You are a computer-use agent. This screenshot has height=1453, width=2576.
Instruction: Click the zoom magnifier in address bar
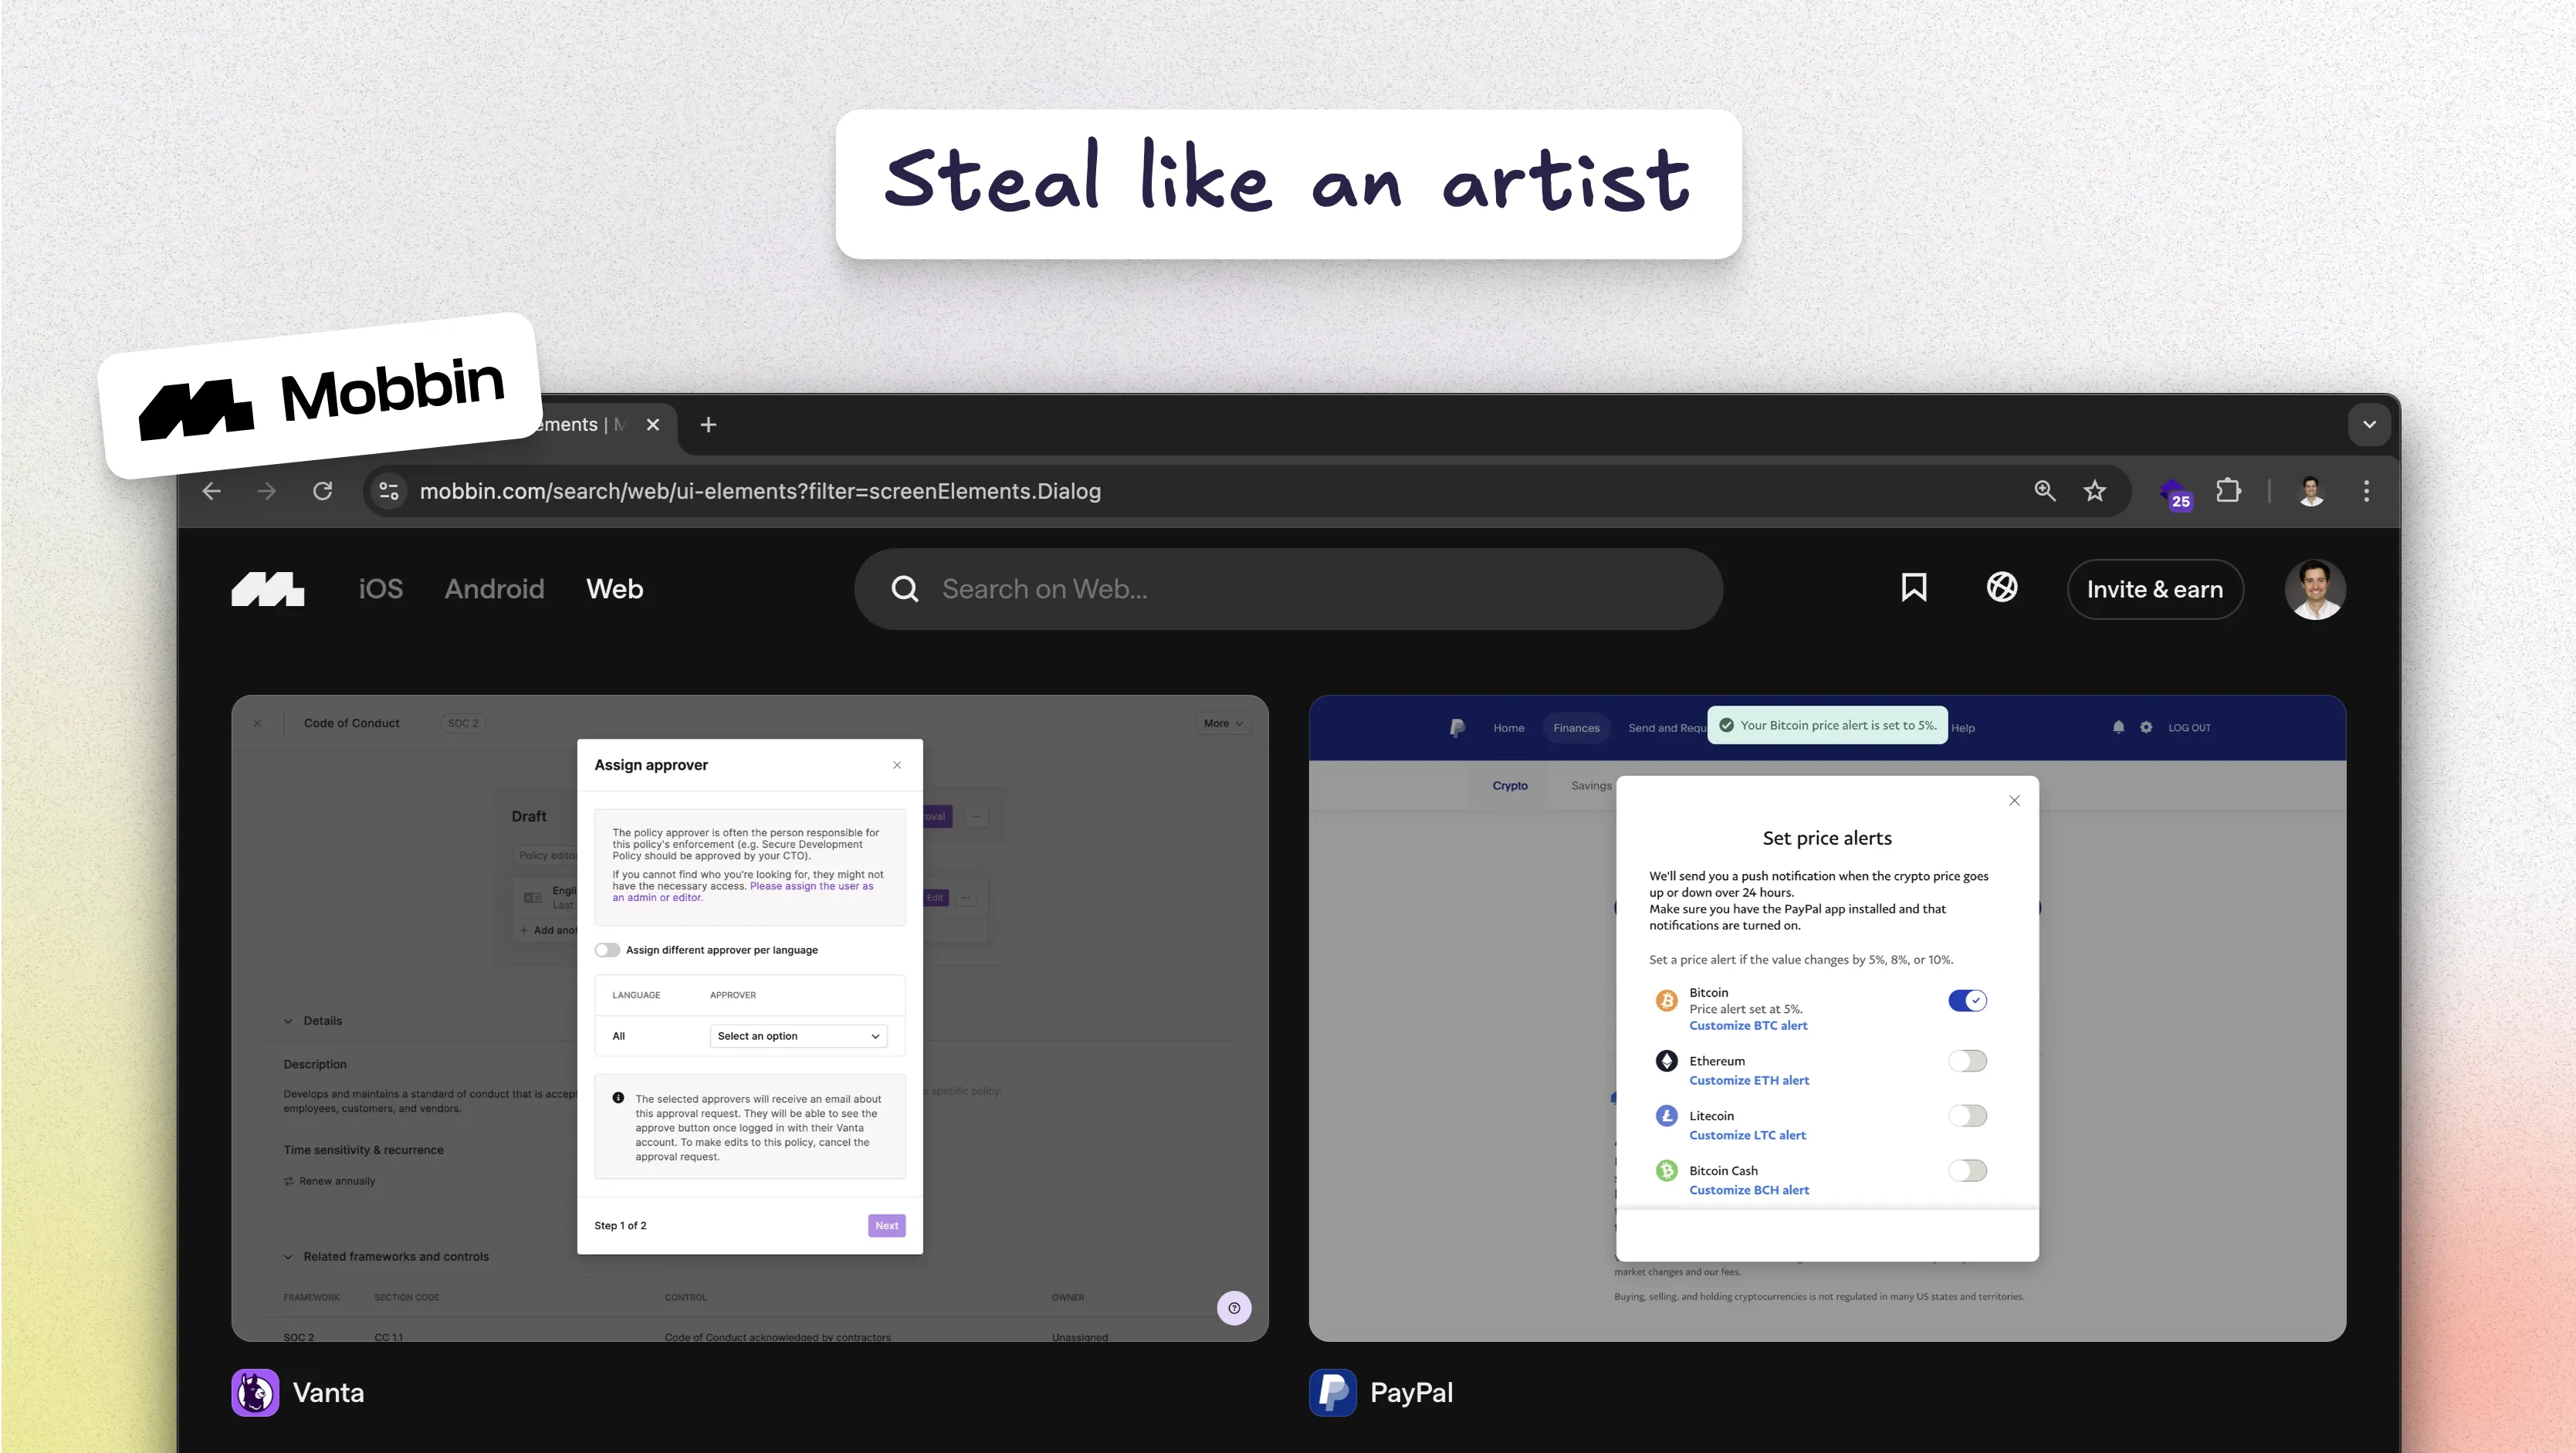(2045, 491)
